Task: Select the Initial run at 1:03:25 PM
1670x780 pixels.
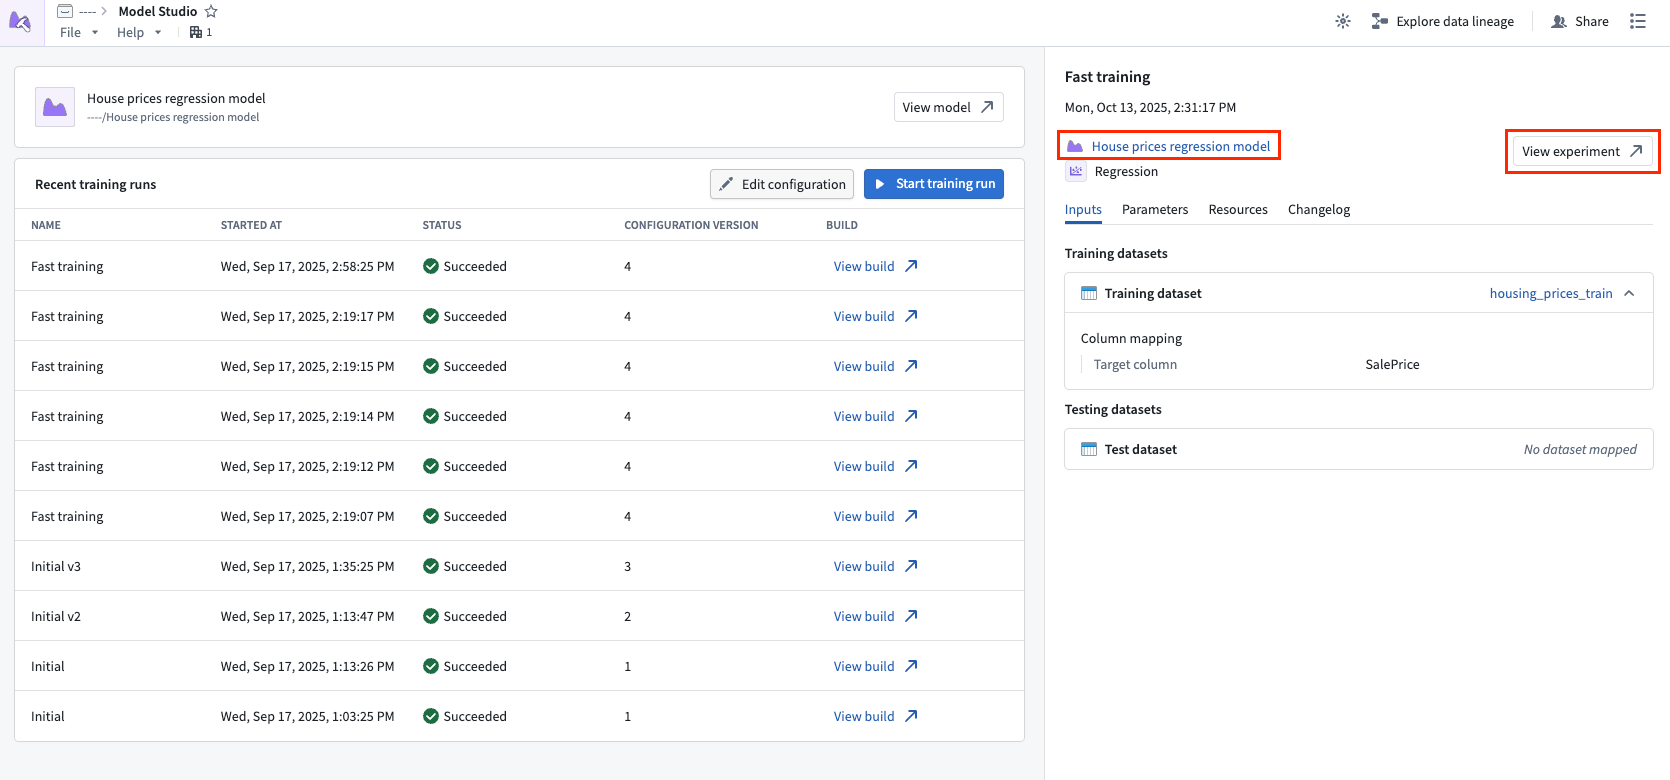Action: 519,716
